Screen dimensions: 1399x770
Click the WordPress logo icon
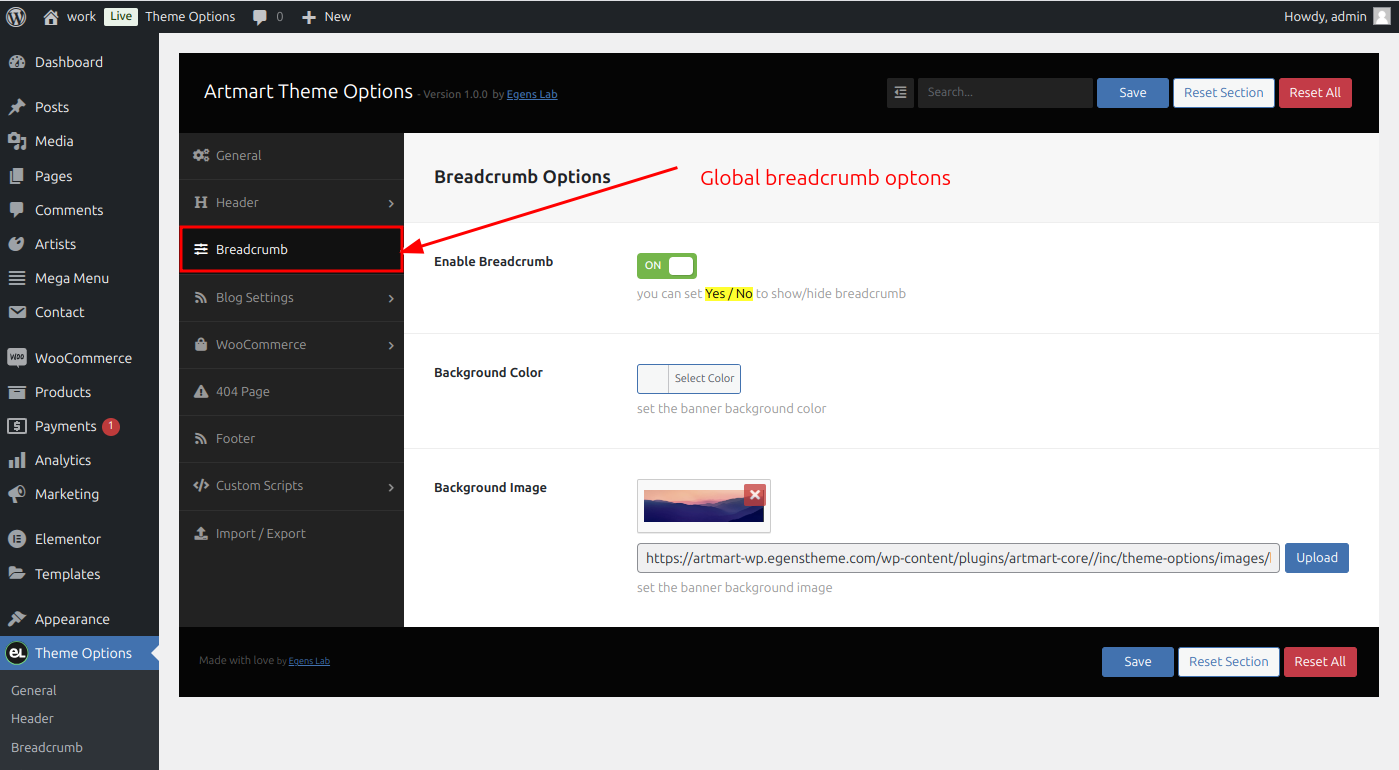[16, 16]
